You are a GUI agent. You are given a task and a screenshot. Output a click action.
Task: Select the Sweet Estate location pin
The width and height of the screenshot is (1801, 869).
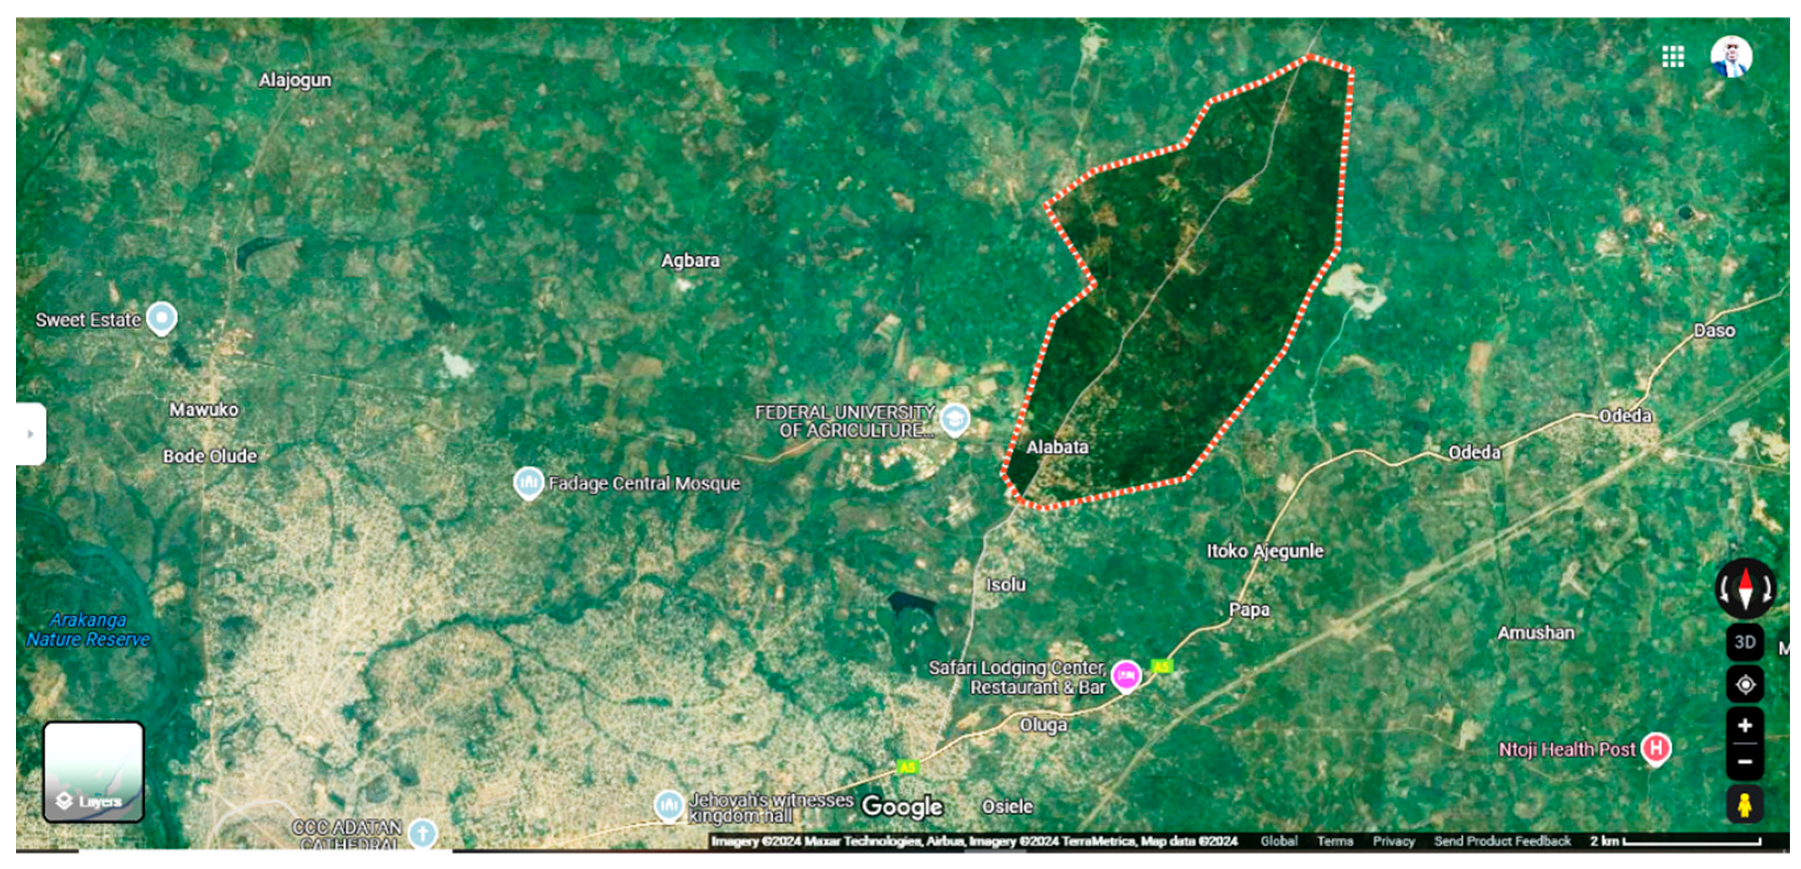click(x=161, y=318)
